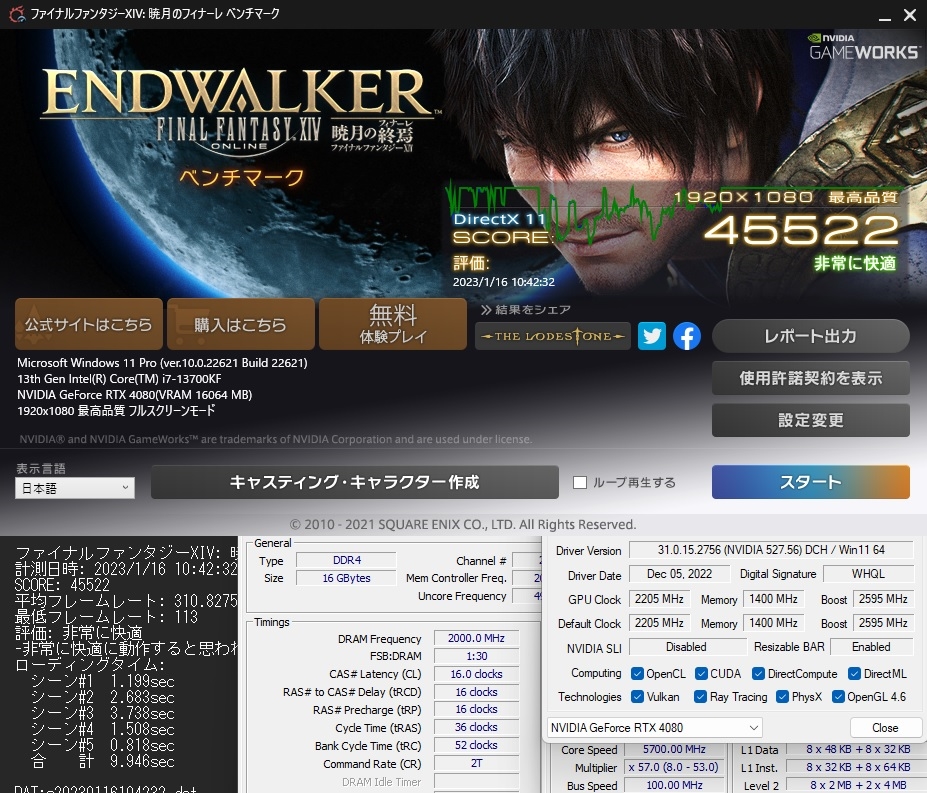Image resolution: width=927 pixels, height=793 pixels.
Task: Click NVIDIA GeForce RTX 4080(VRAM 16064 MB) line
Action: (134, 394)
